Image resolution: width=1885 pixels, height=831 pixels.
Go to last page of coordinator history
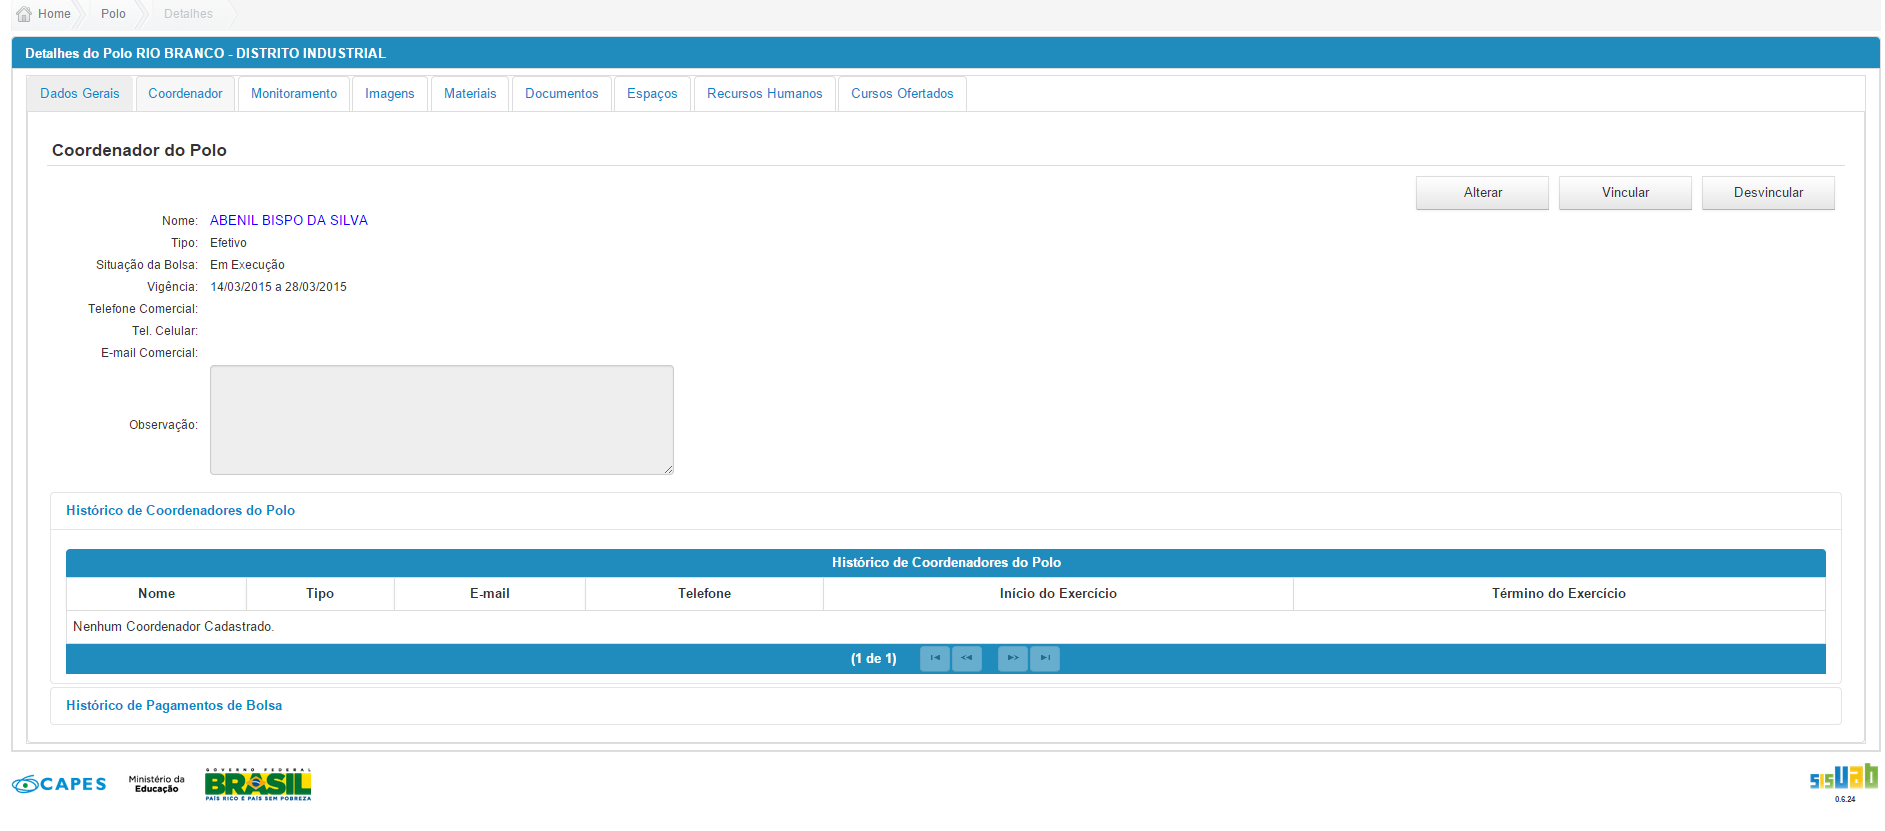[x=1044, y=658]
